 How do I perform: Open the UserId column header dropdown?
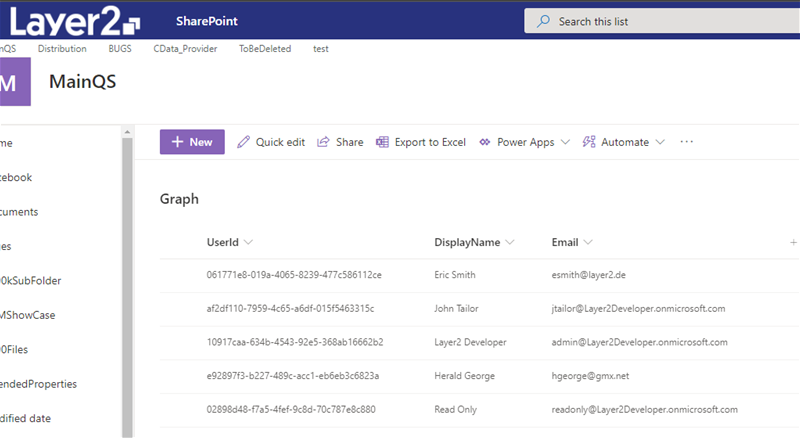(x=249, y=243)
